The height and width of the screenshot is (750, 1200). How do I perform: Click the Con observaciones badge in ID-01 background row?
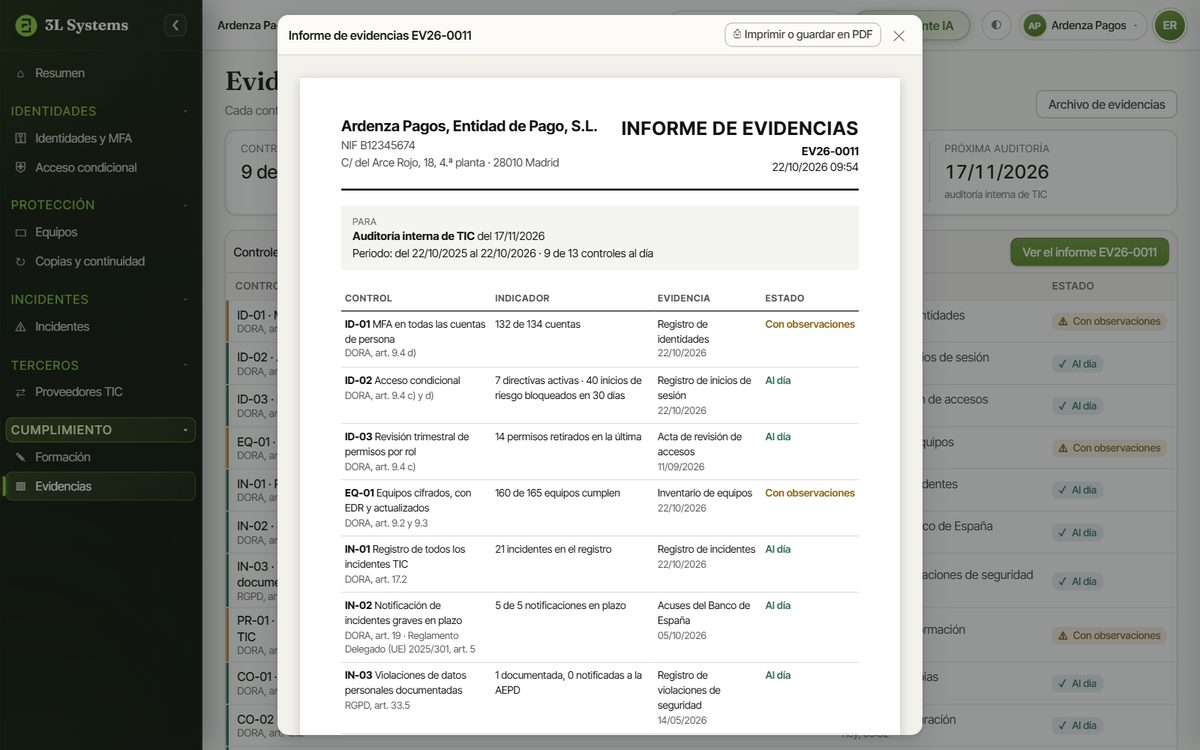[x=1109, y=321]
